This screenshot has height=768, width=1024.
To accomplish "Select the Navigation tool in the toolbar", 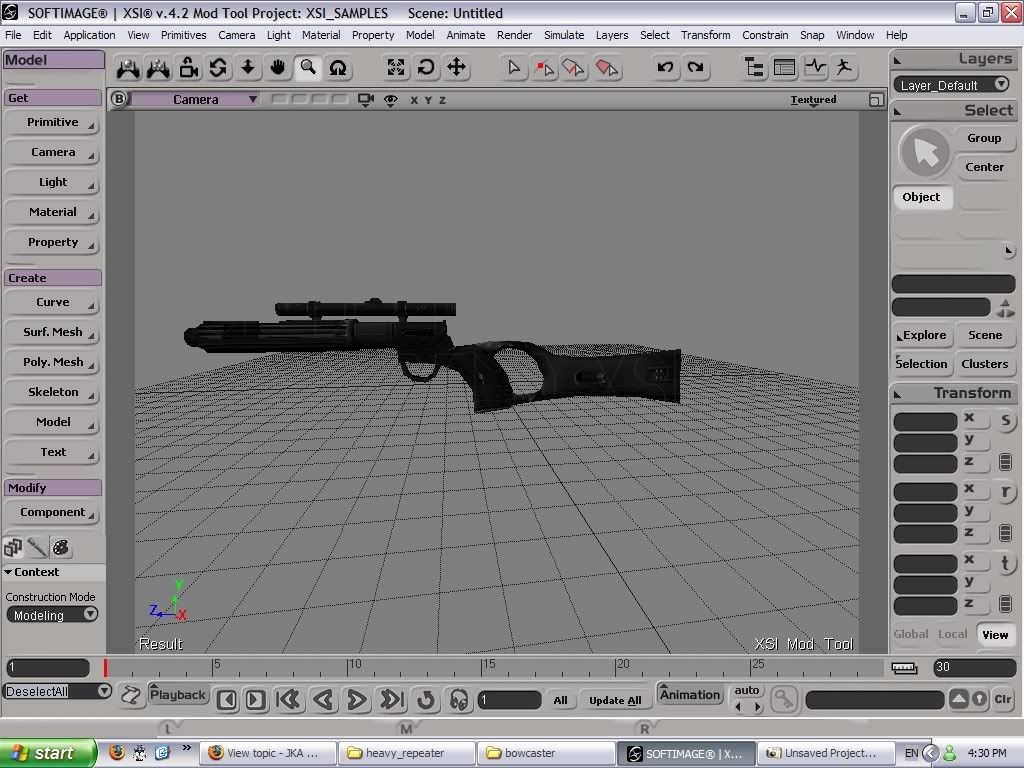I will [128, 68].
